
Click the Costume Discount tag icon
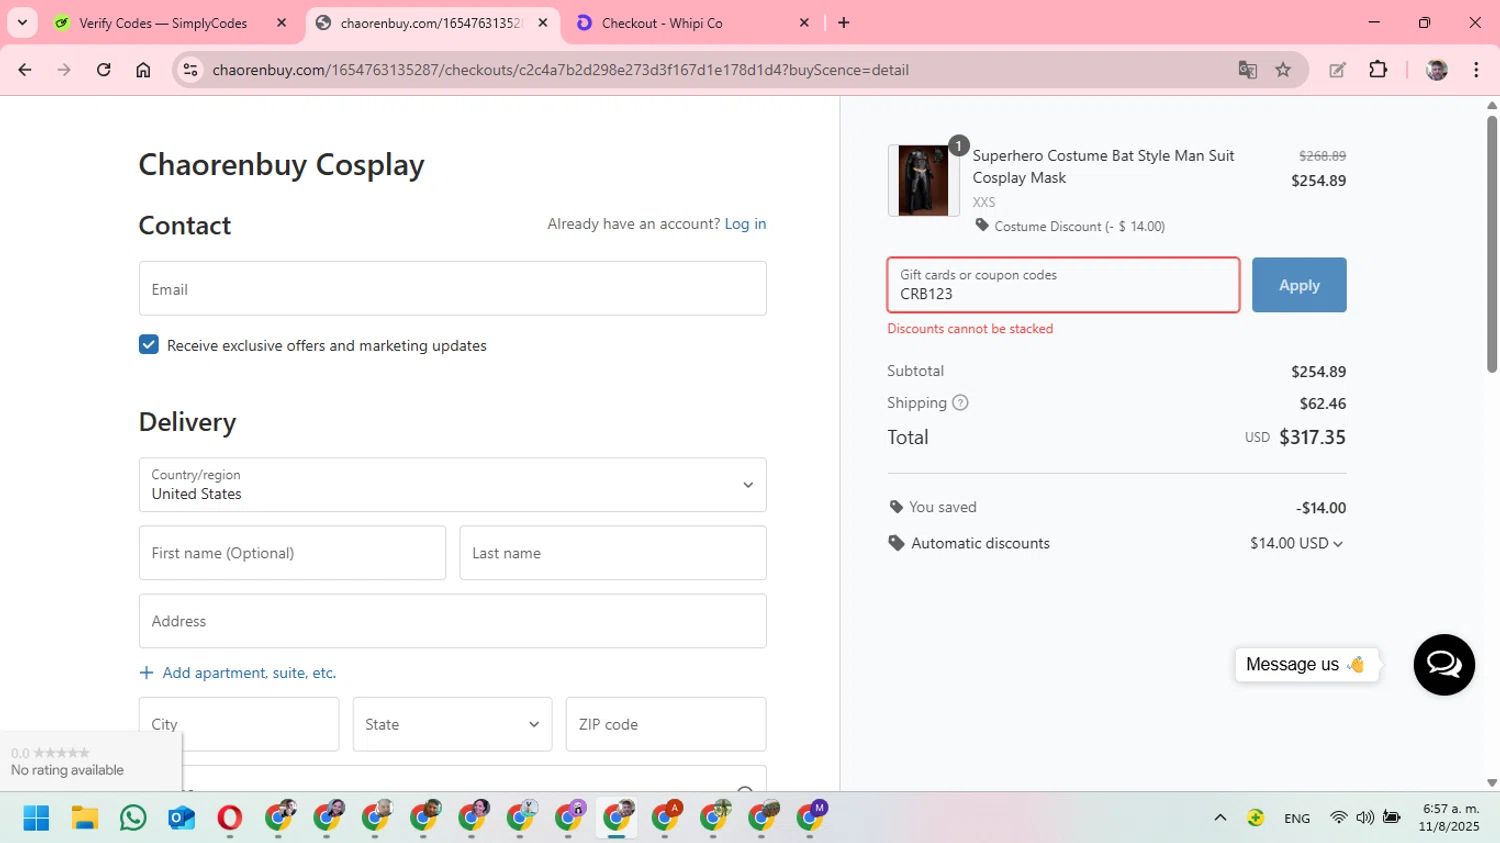982,226
